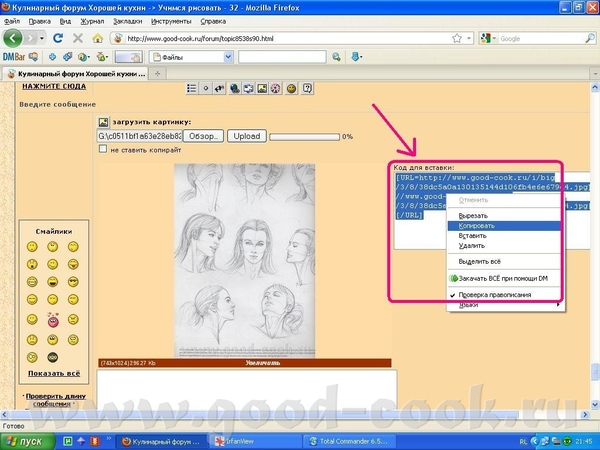Toggle 'Проверка правописания' in the context menu

[x=494, y=295]
